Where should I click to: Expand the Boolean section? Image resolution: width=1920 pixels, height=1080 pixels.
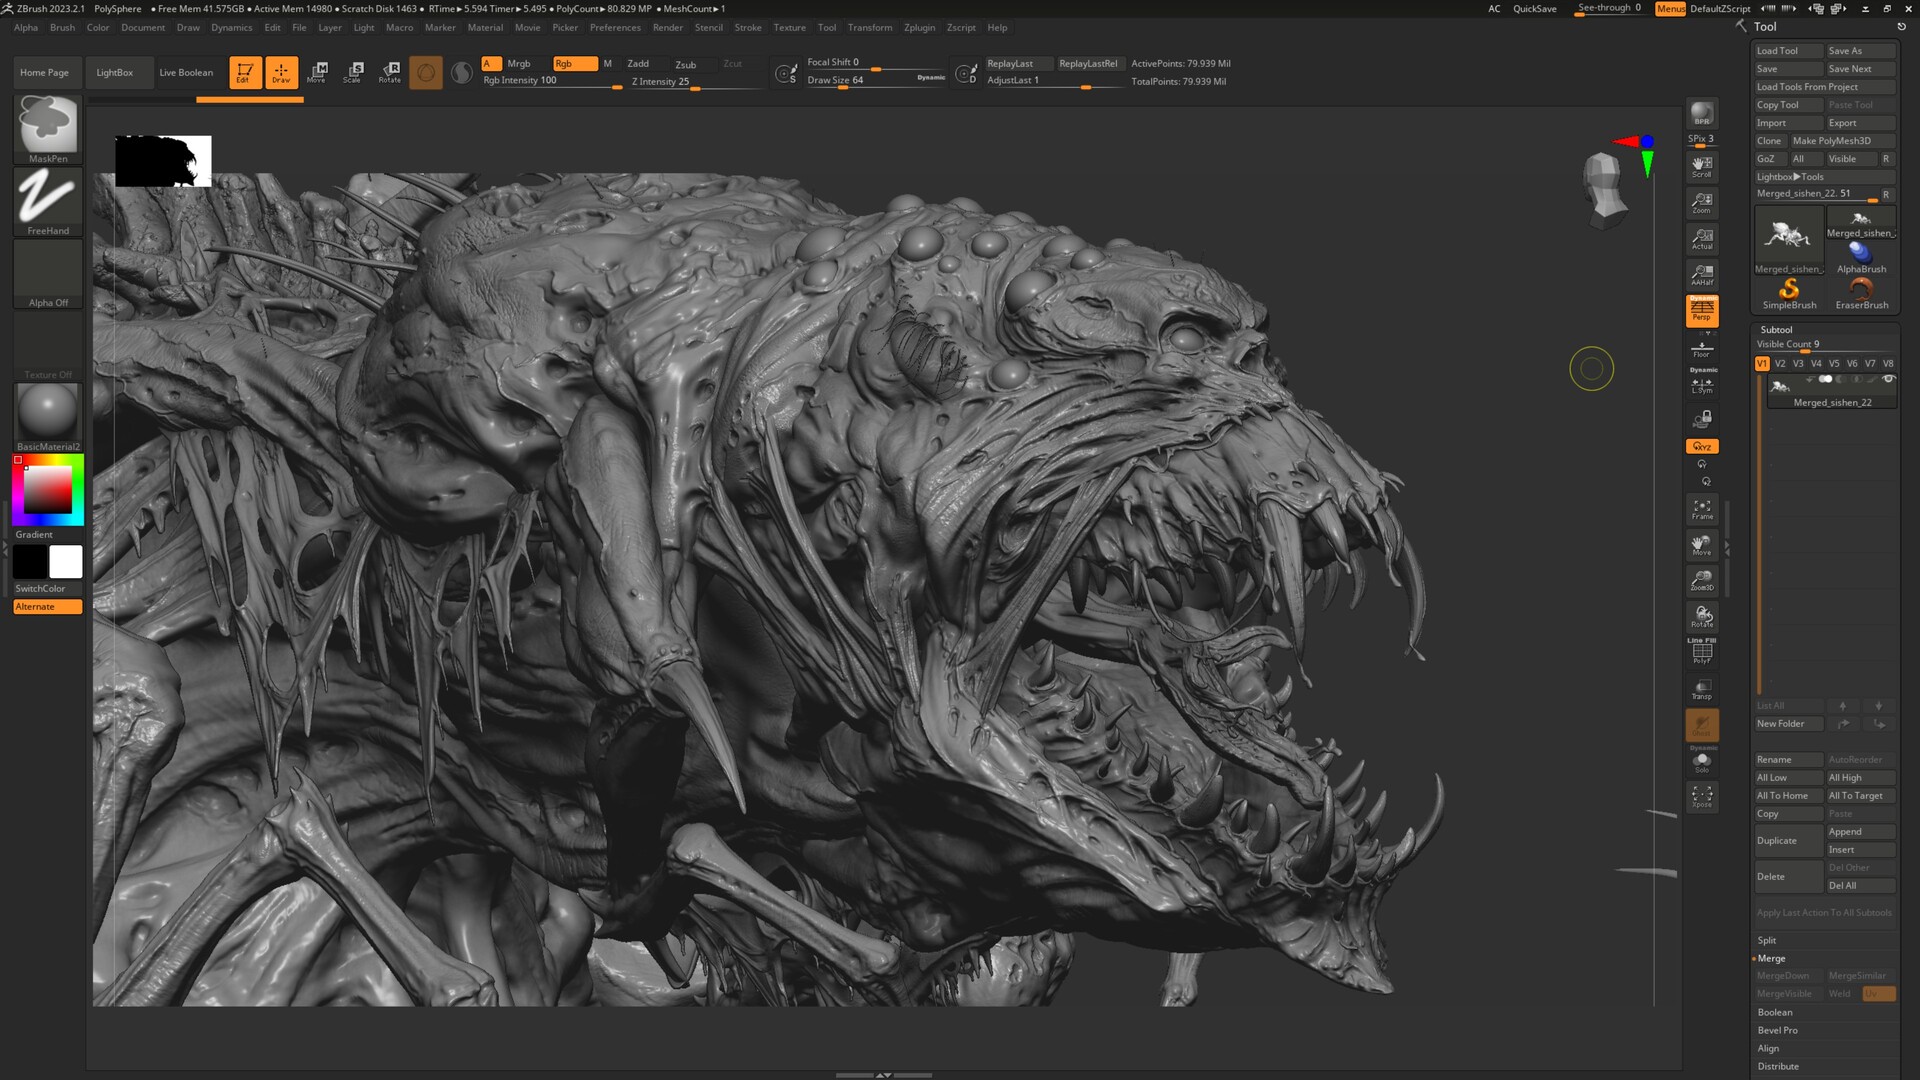pos(1775,1012)
